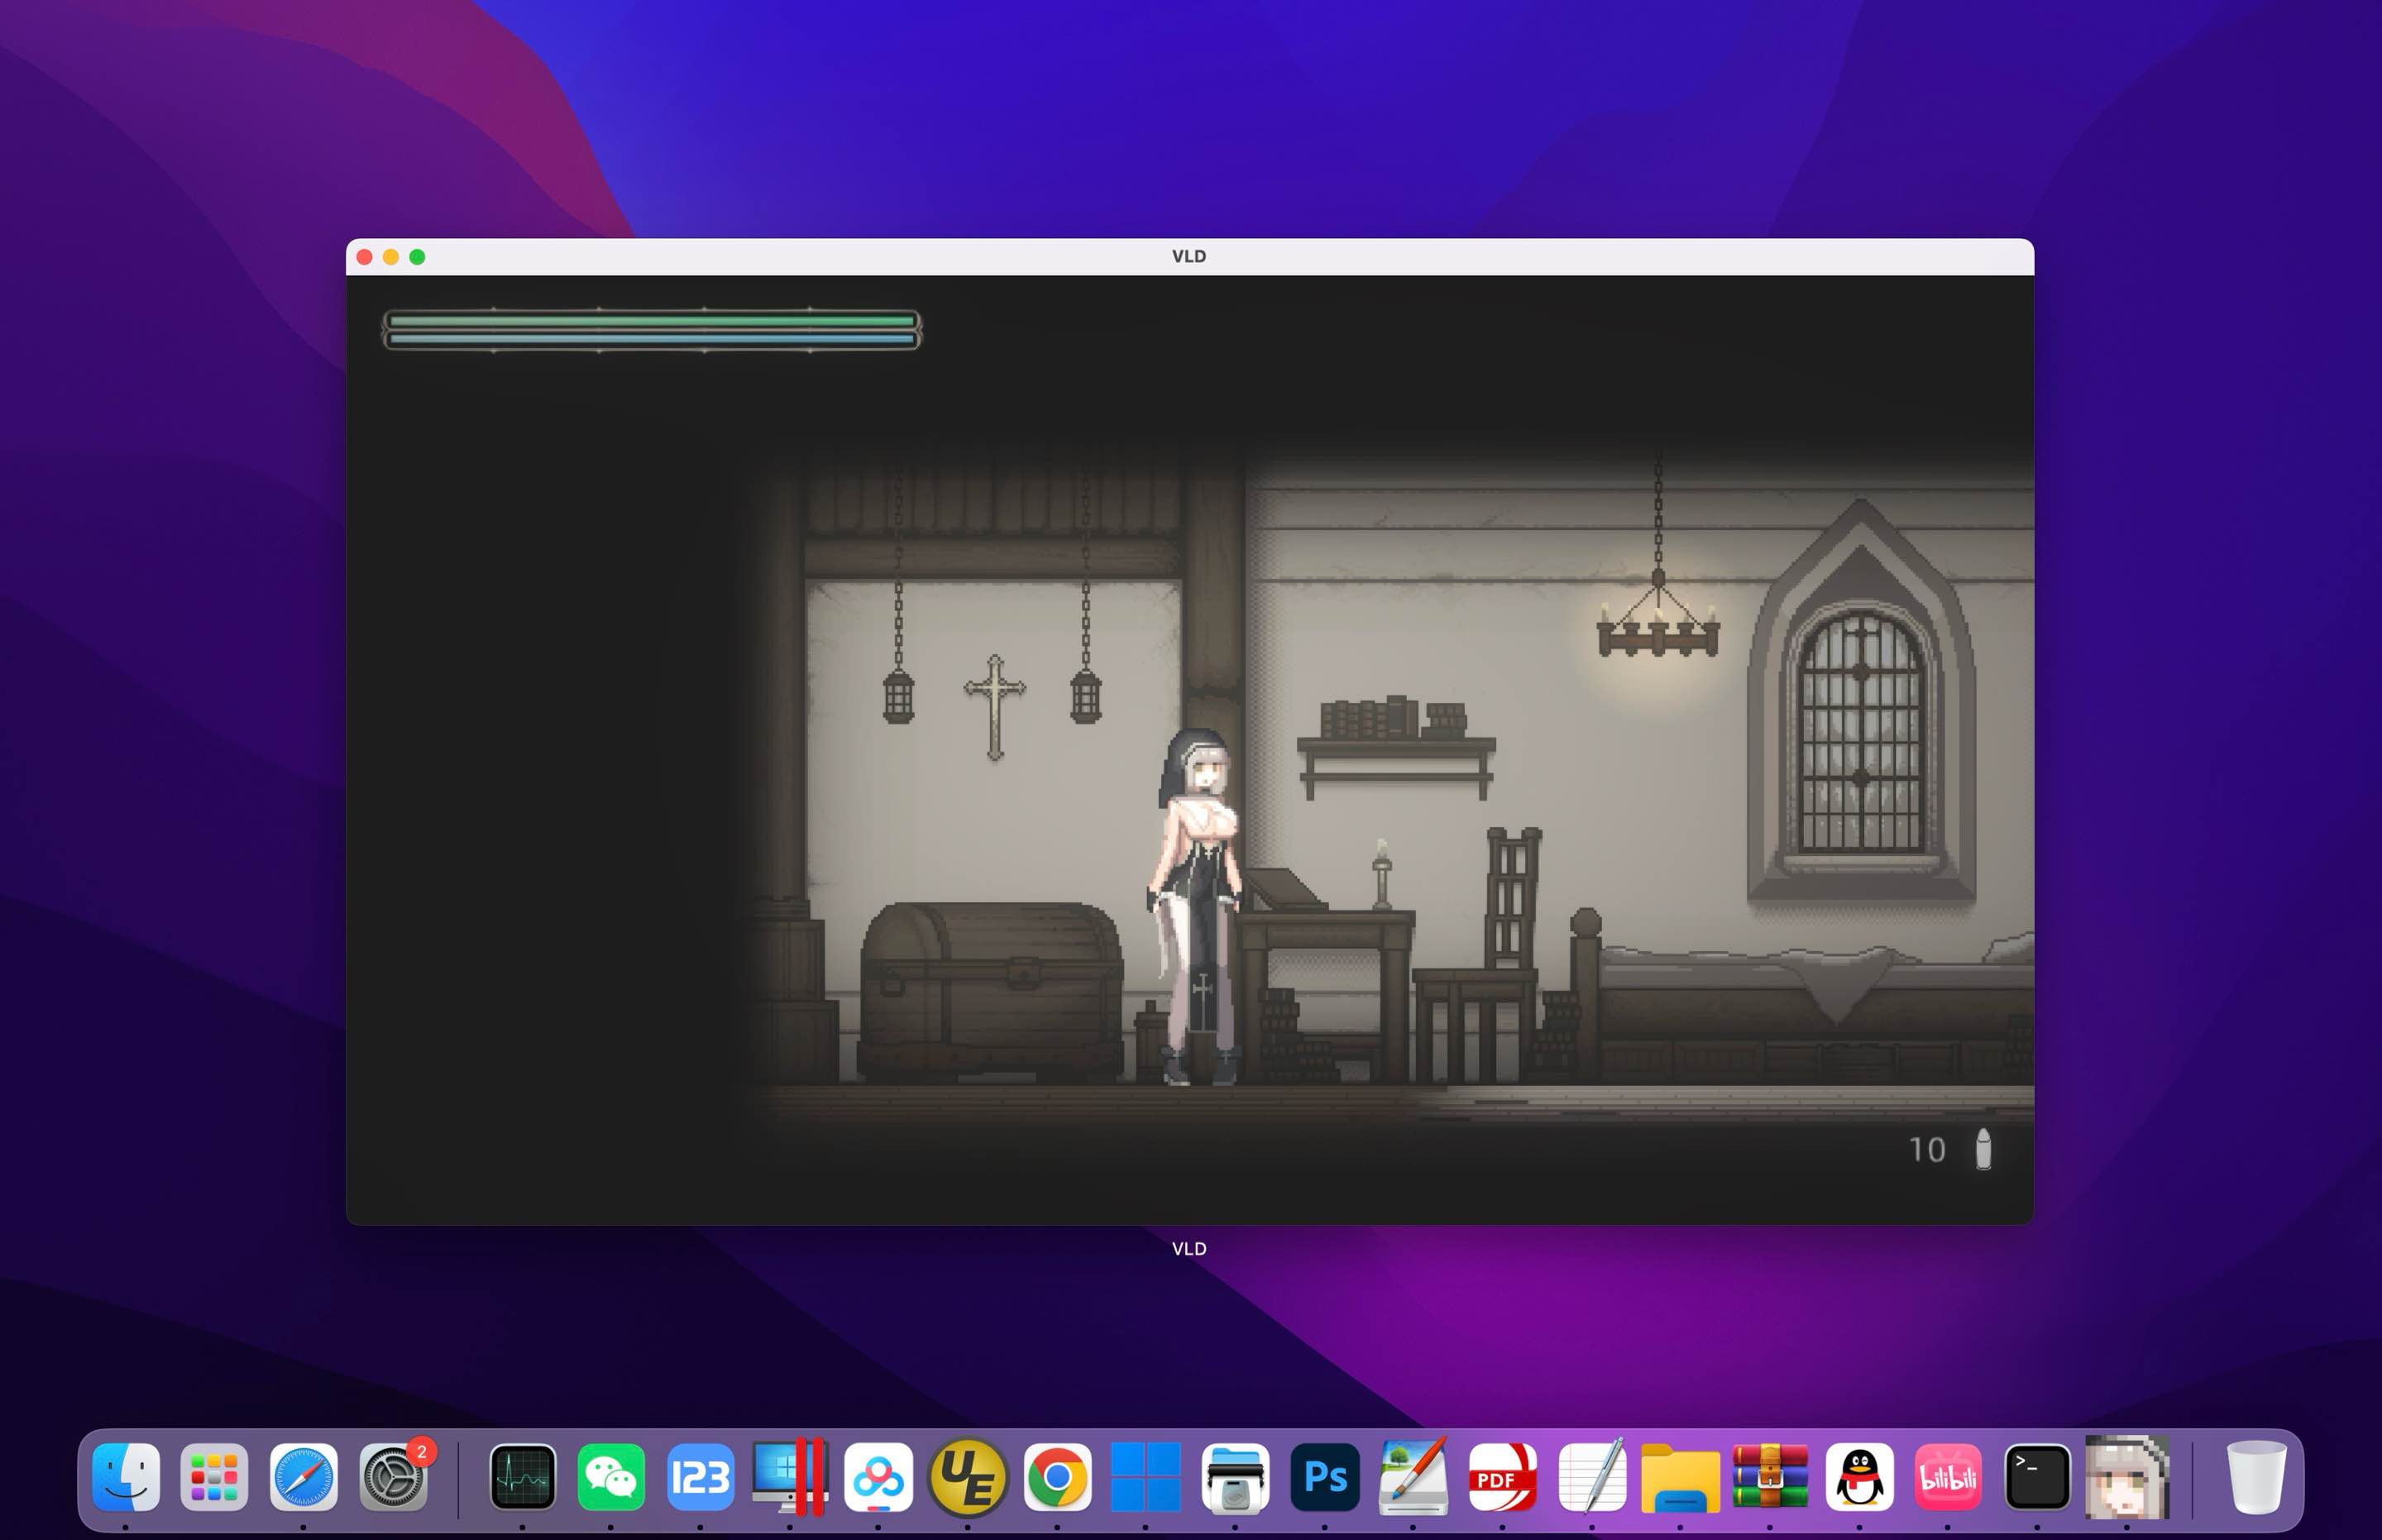
Task: Open the paintbrush drive icon in Dock
Action: pyautogui.click(x=1413, y=1477)
